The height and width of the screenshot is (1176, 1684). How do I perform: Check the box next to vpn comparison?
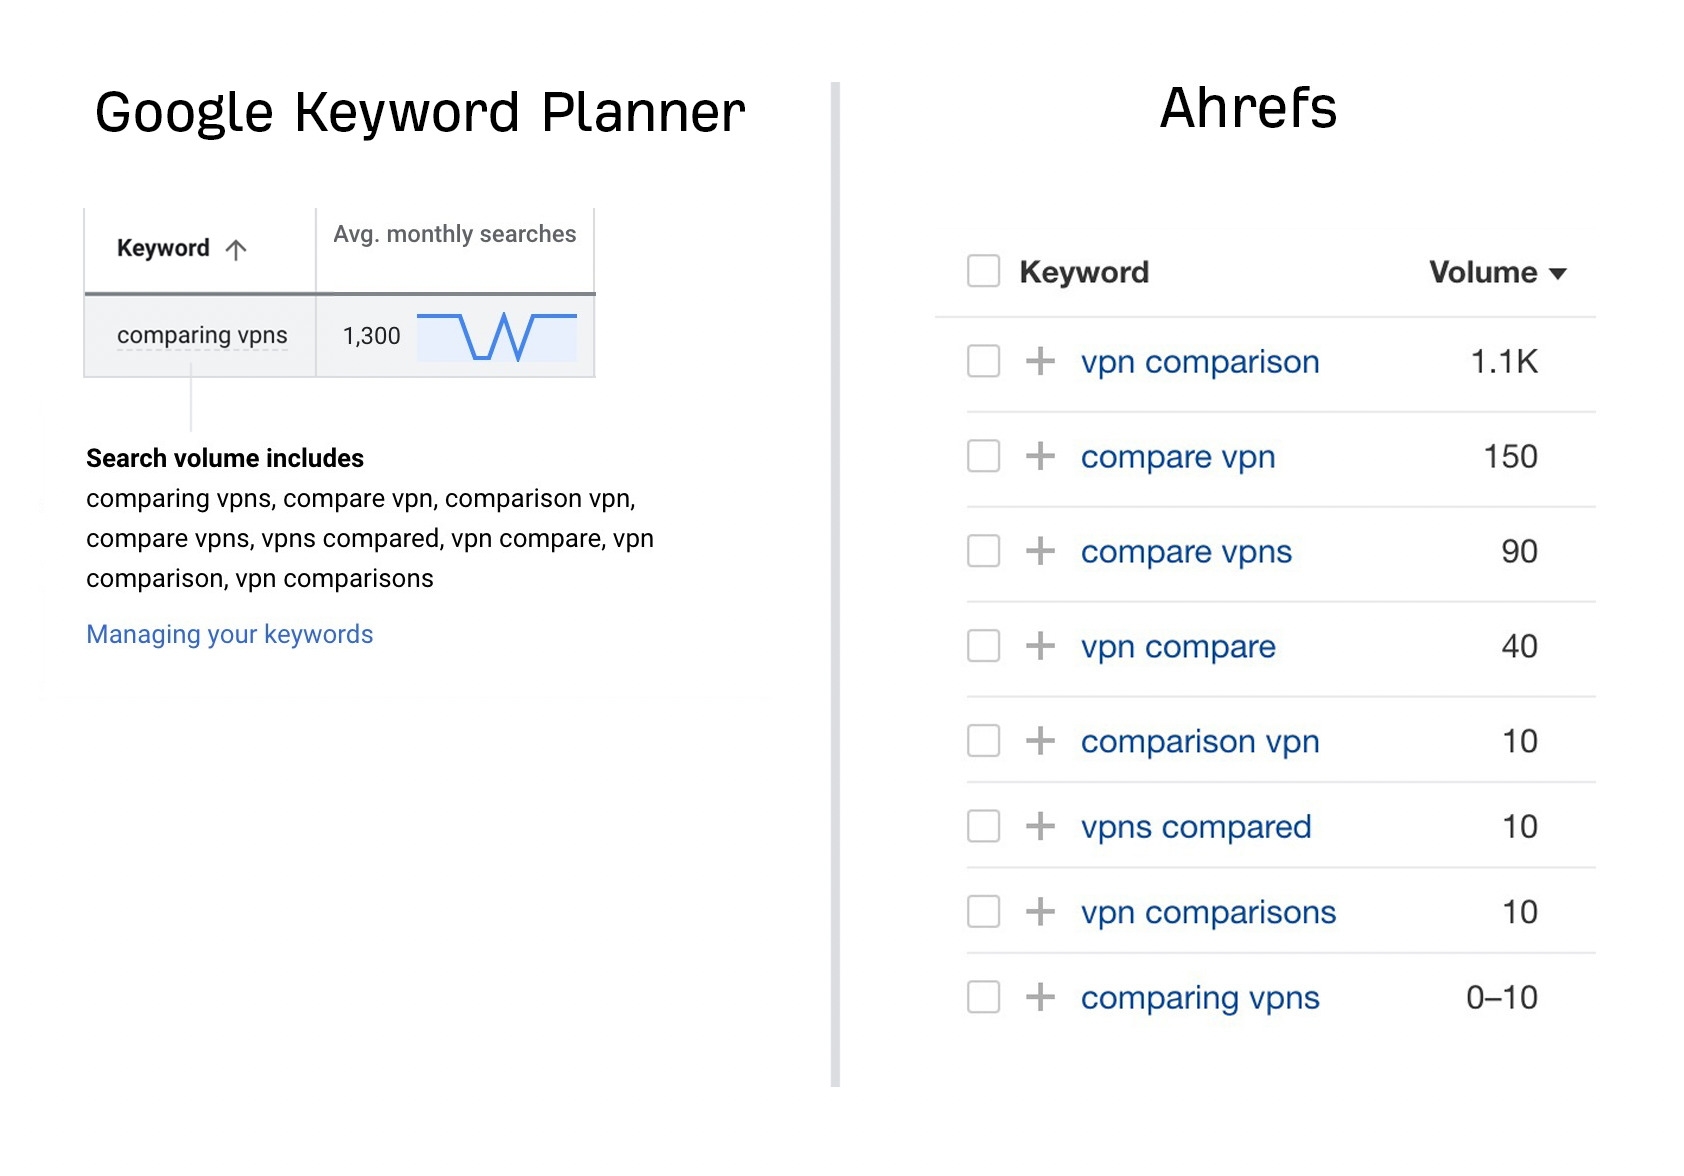(x=983, y=362)
